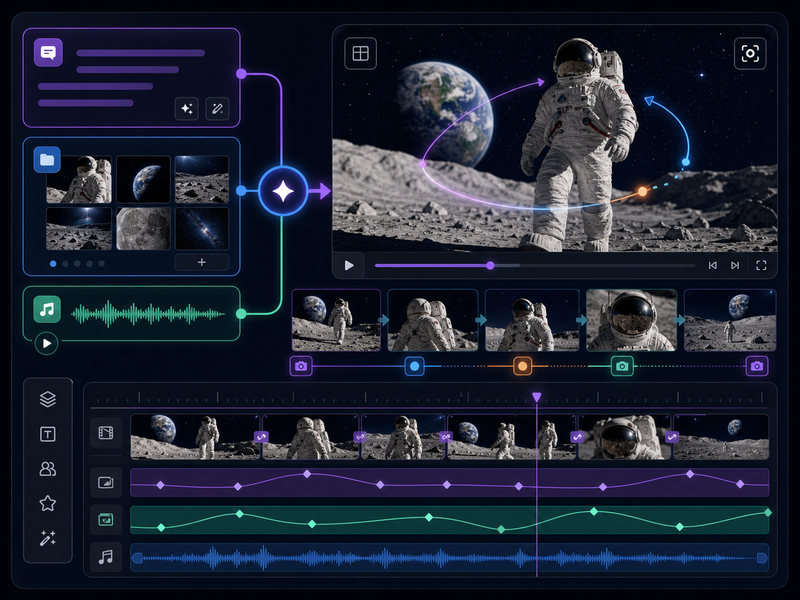Select the helmet close-up clip in video track
This screenshot has height=600, width=800.
coord(624,437)
